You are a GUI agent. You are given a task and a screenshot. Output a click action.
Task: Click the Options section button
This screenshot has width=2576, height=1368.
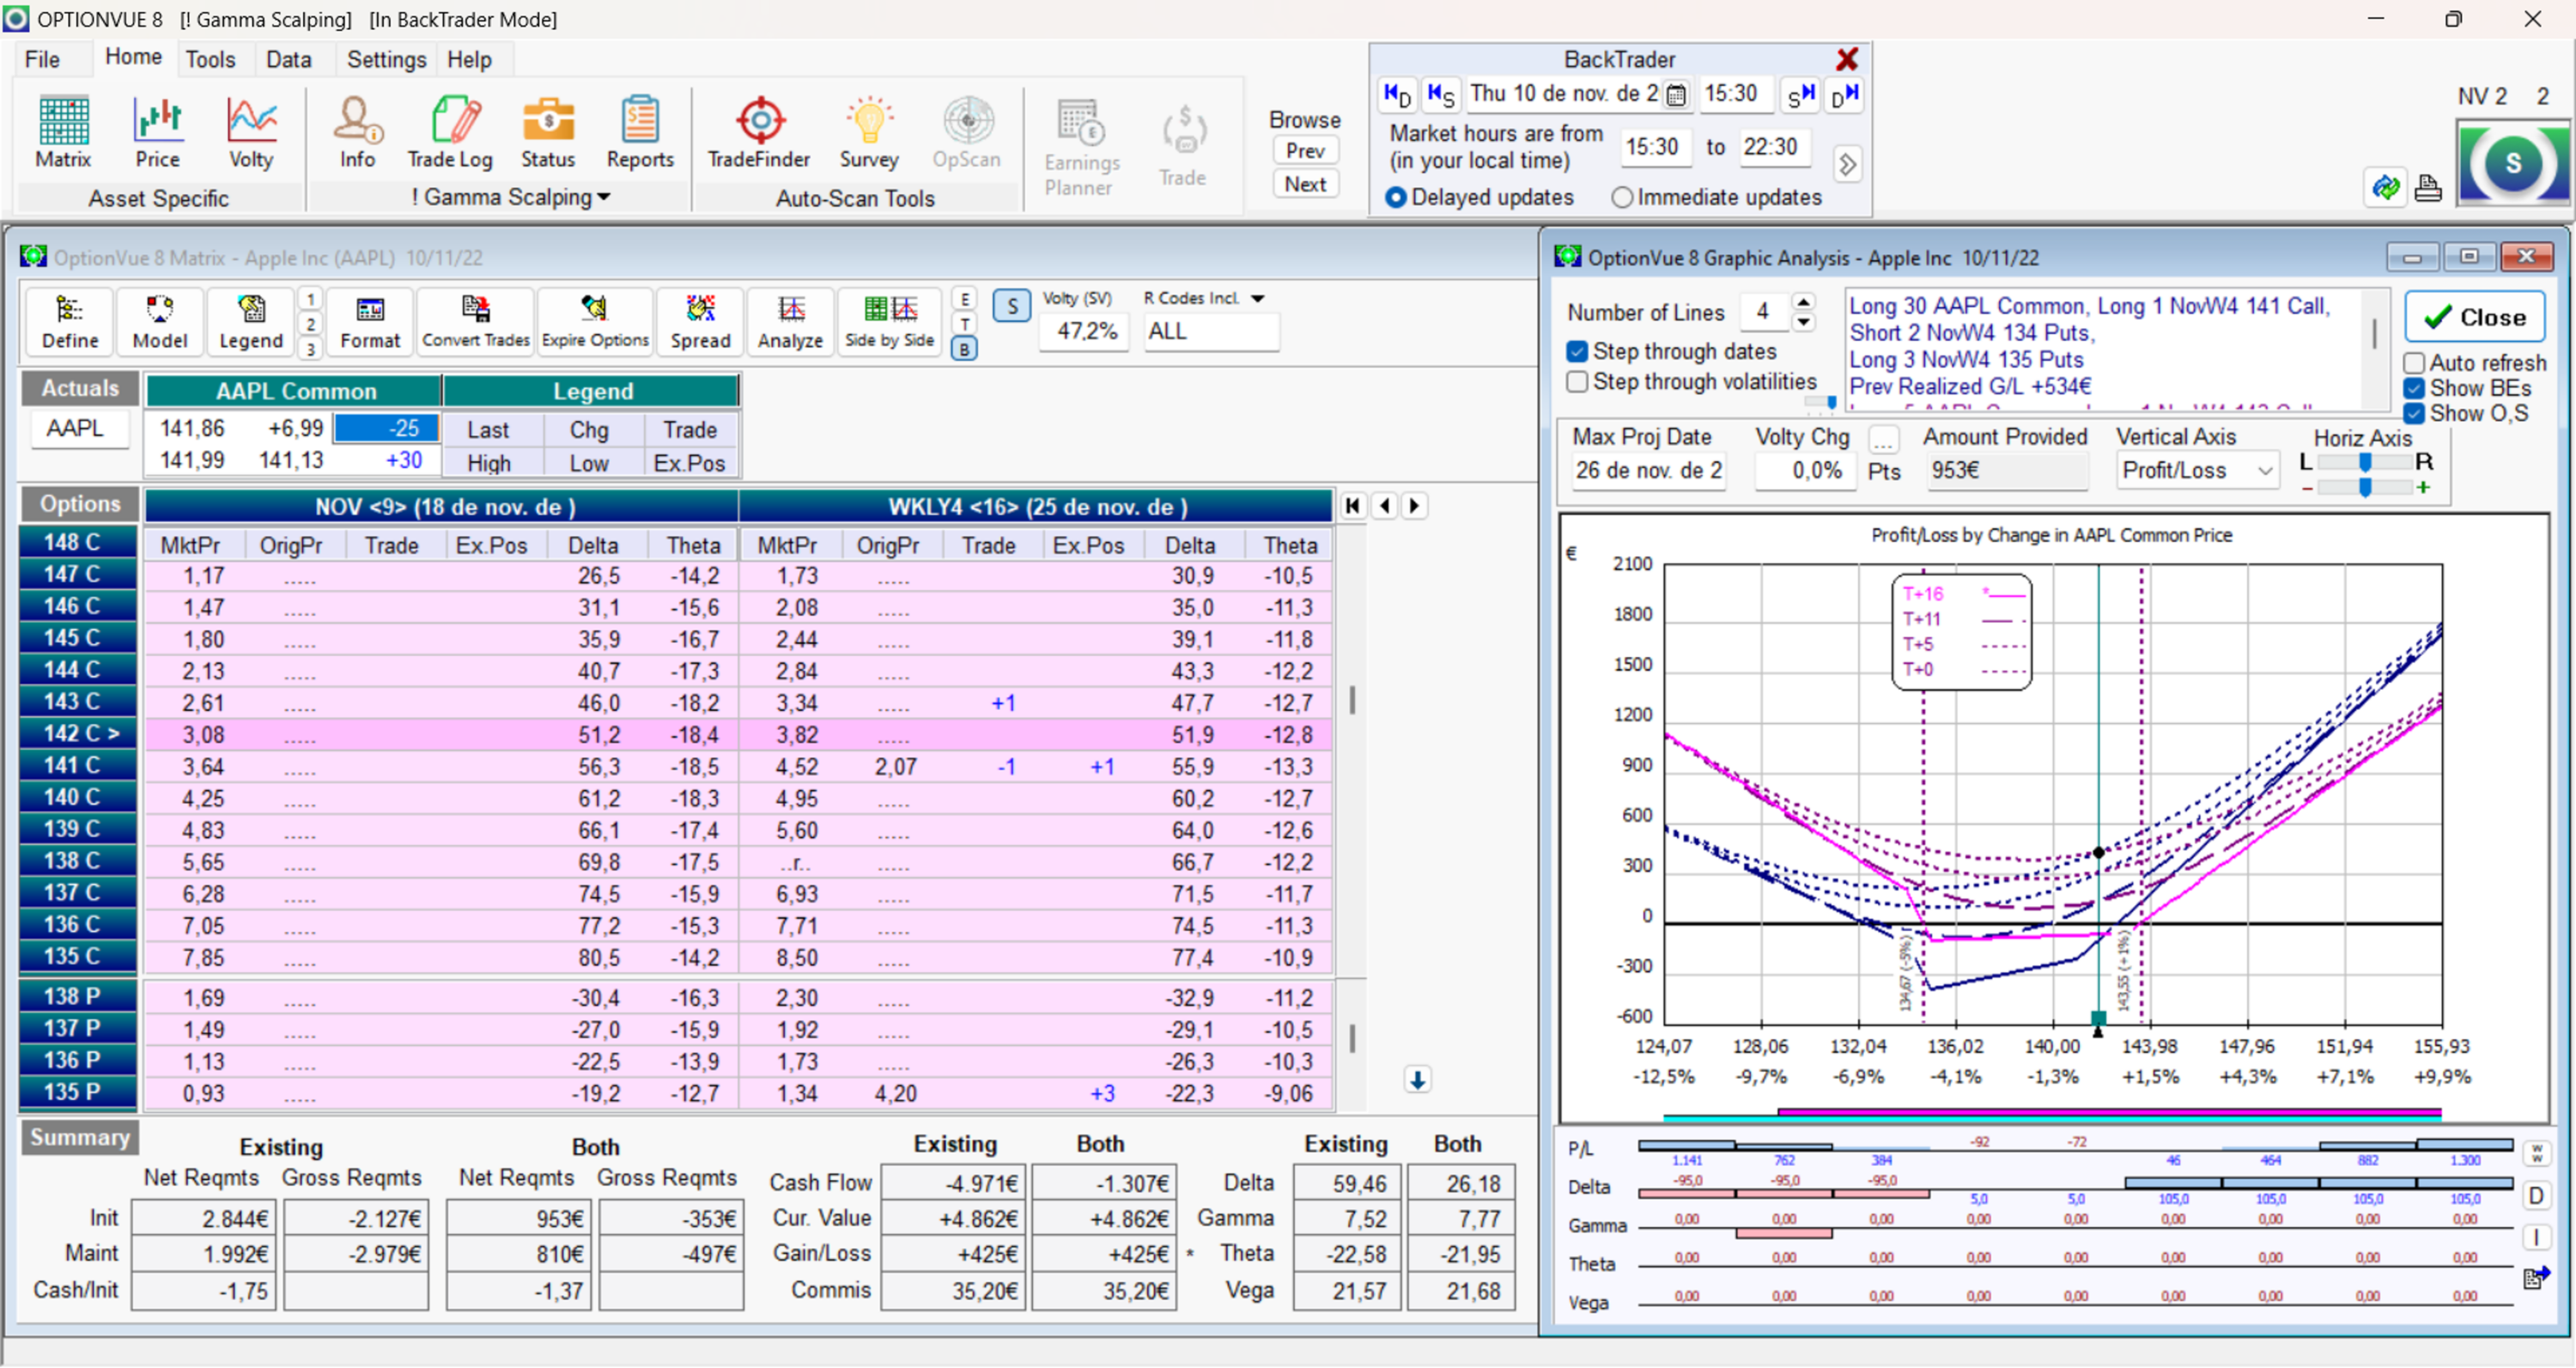tap(80, 504)
